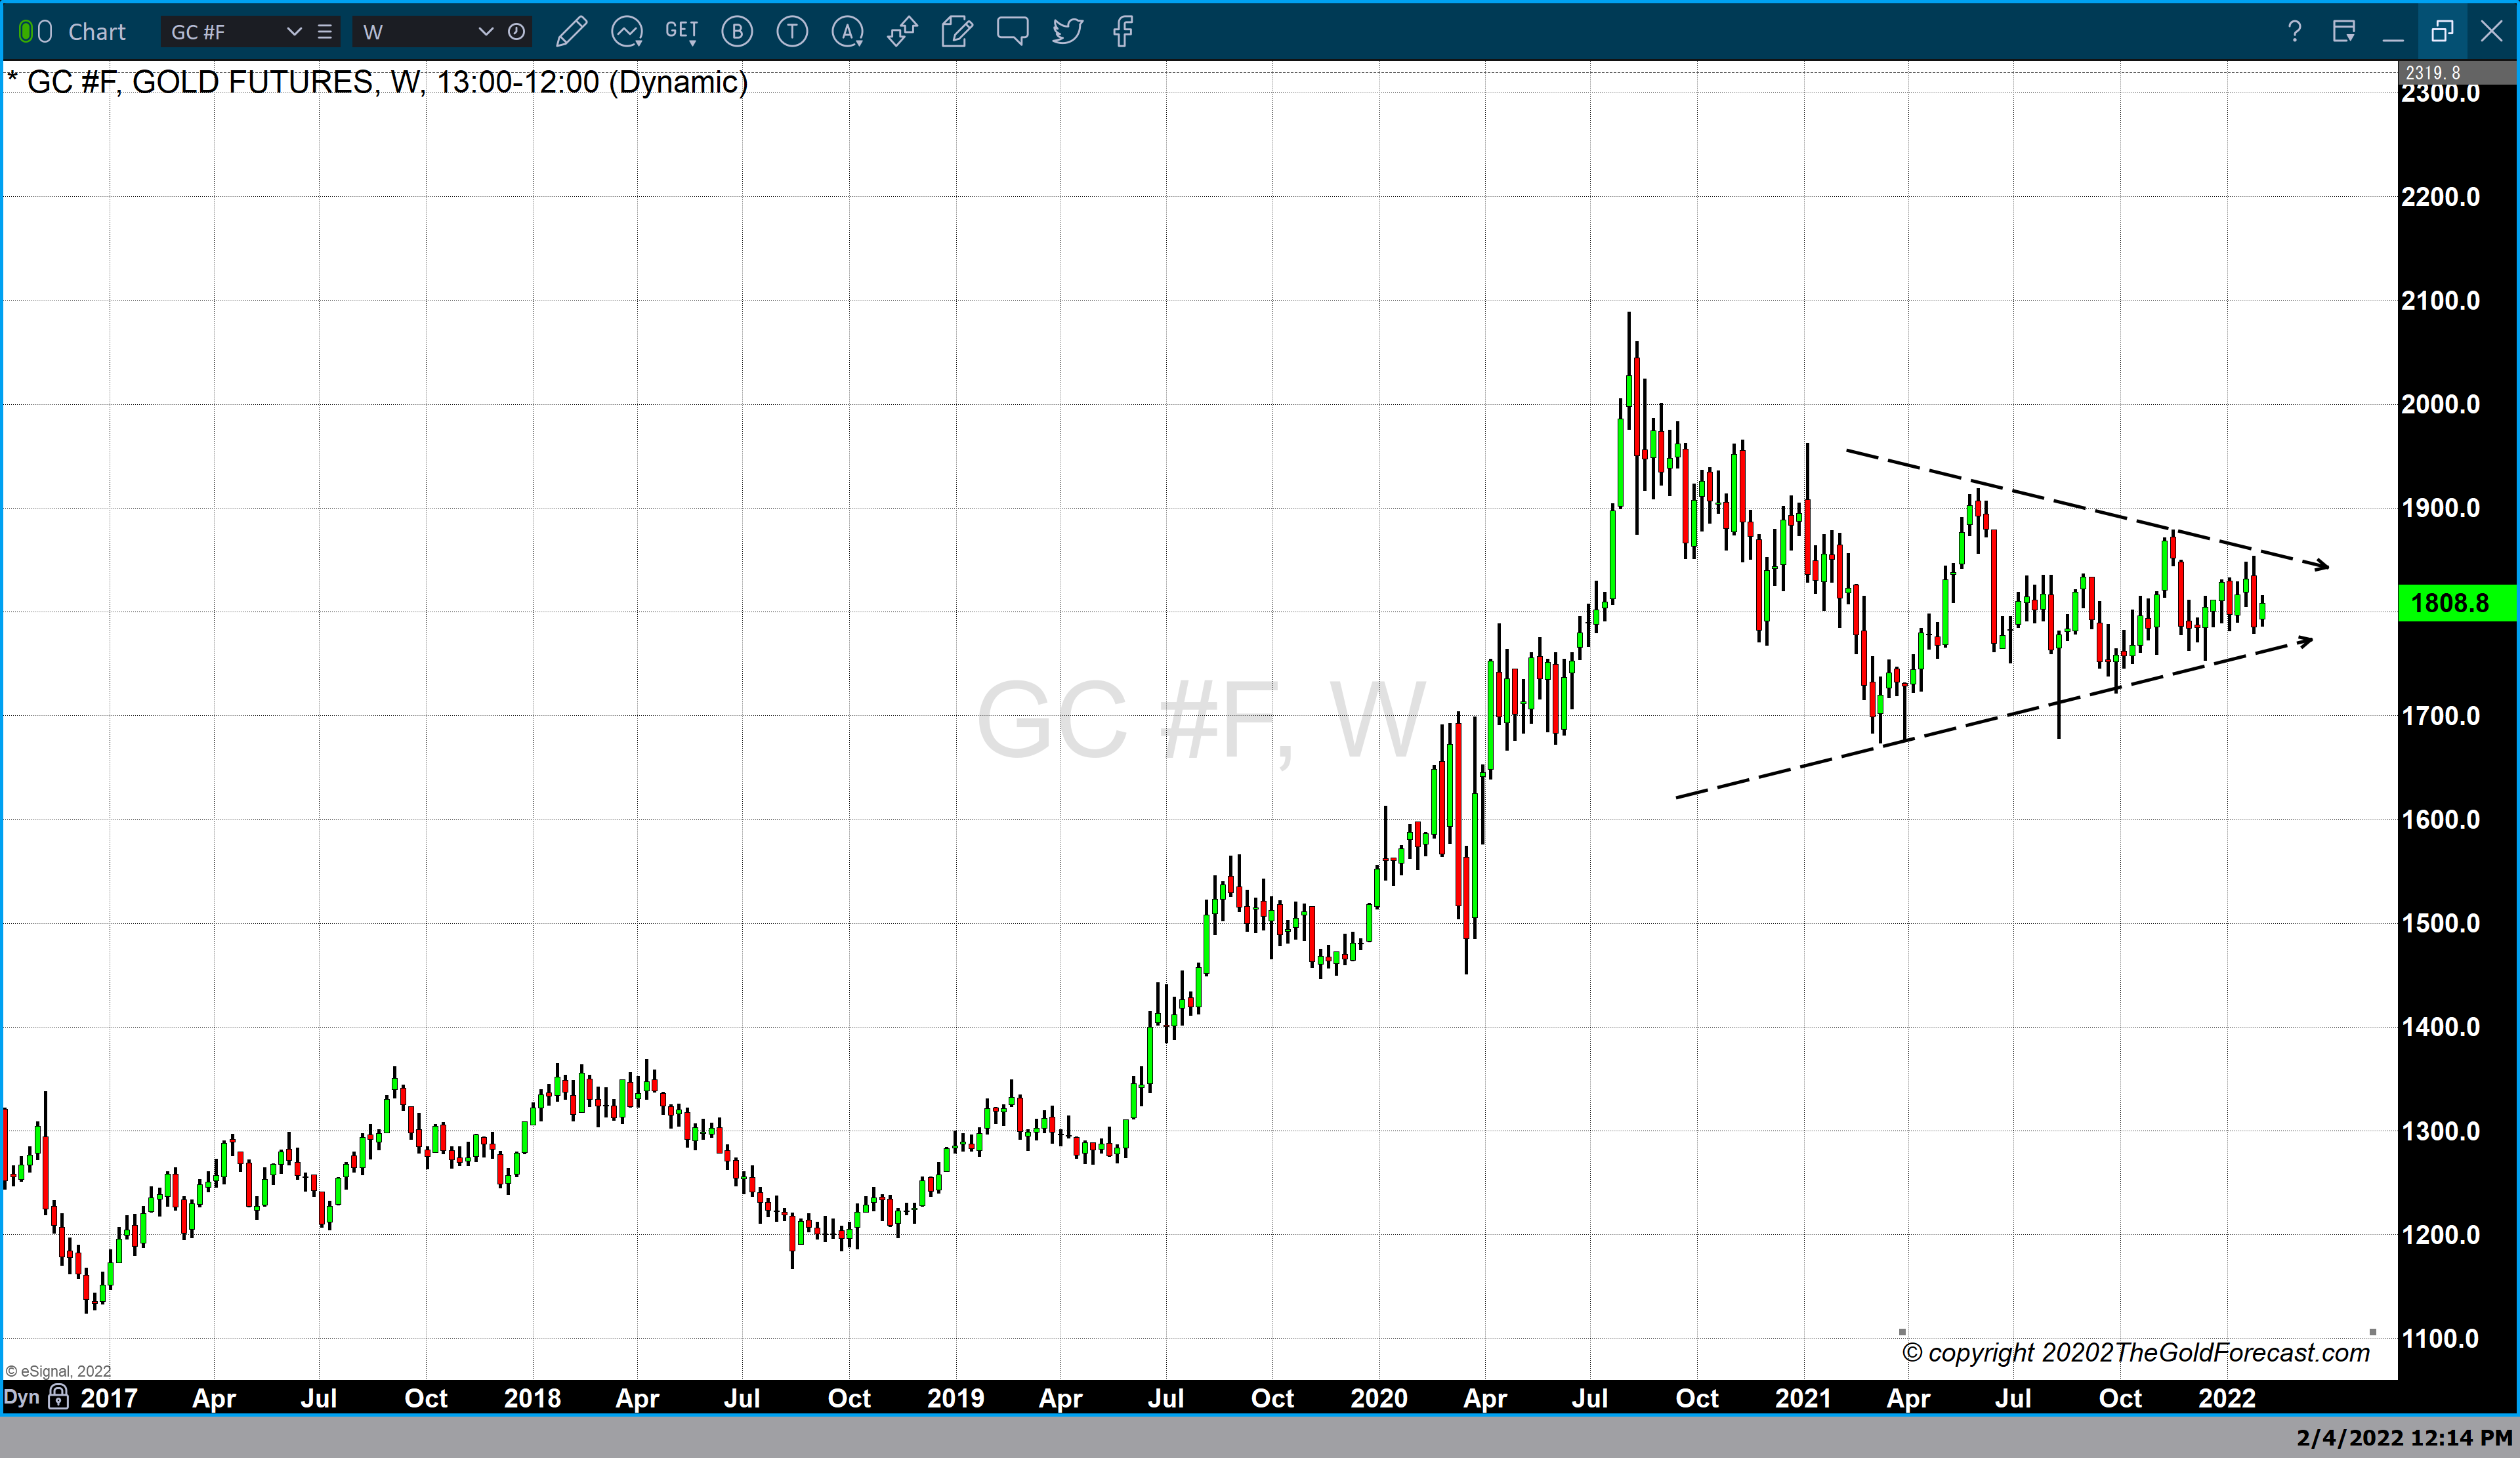Toggle the second empty link indicator
Image resolution: width=2520 pixels, height=1458 pixels.
45,32
